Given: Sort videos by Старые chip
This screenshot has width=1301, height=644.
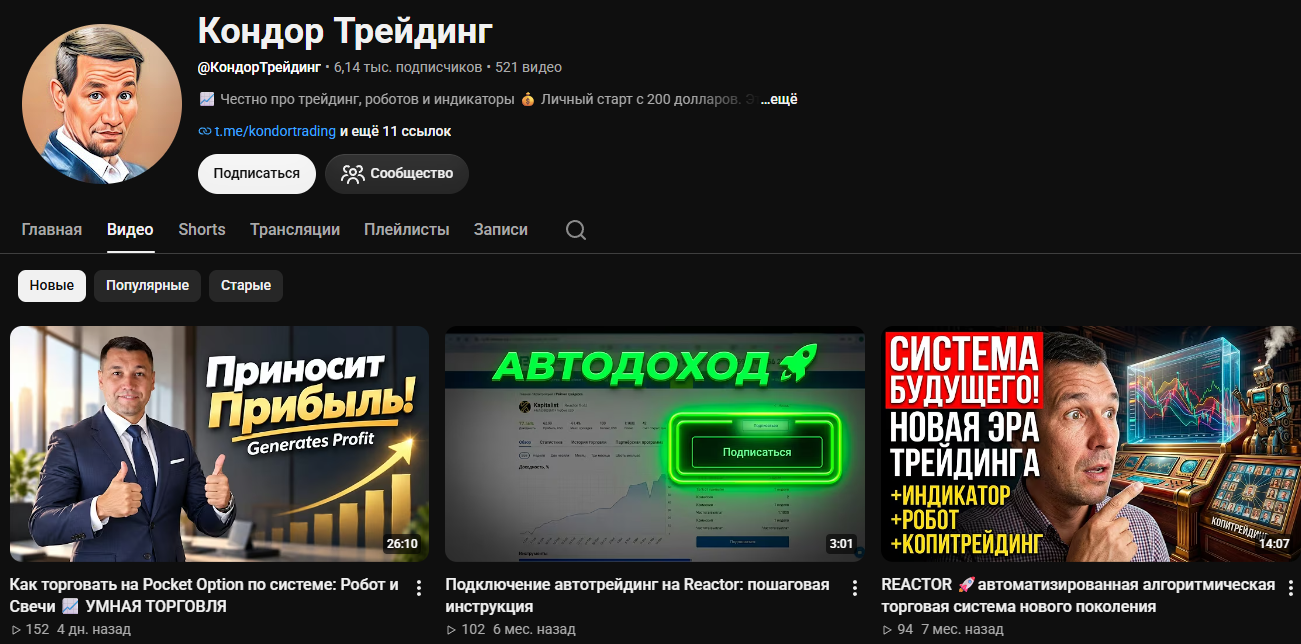Looking at the screenshot, I should click(x=246, y=285).
